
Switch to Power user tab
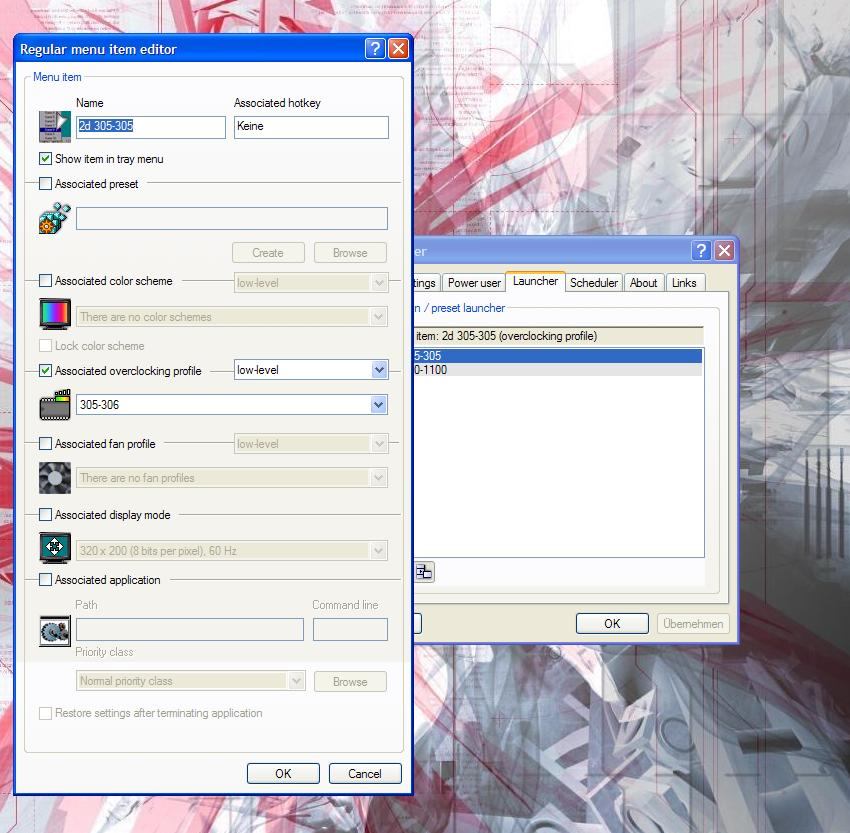[474, 283]
